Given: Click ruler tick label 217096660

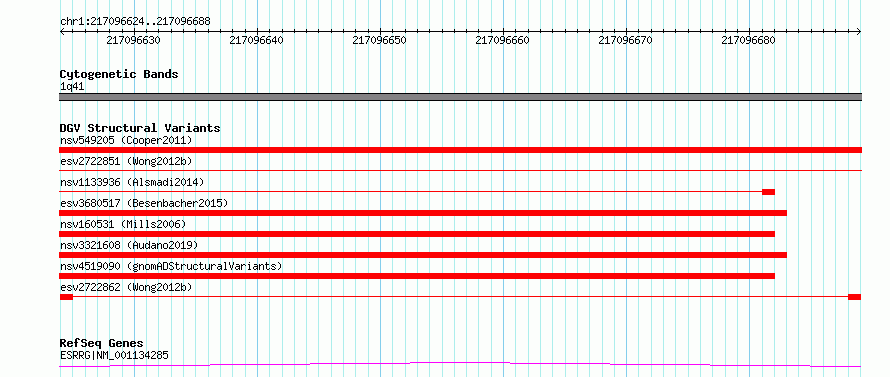Looking at the screenshot, I should pyautogui.click(x=503, y=40).
